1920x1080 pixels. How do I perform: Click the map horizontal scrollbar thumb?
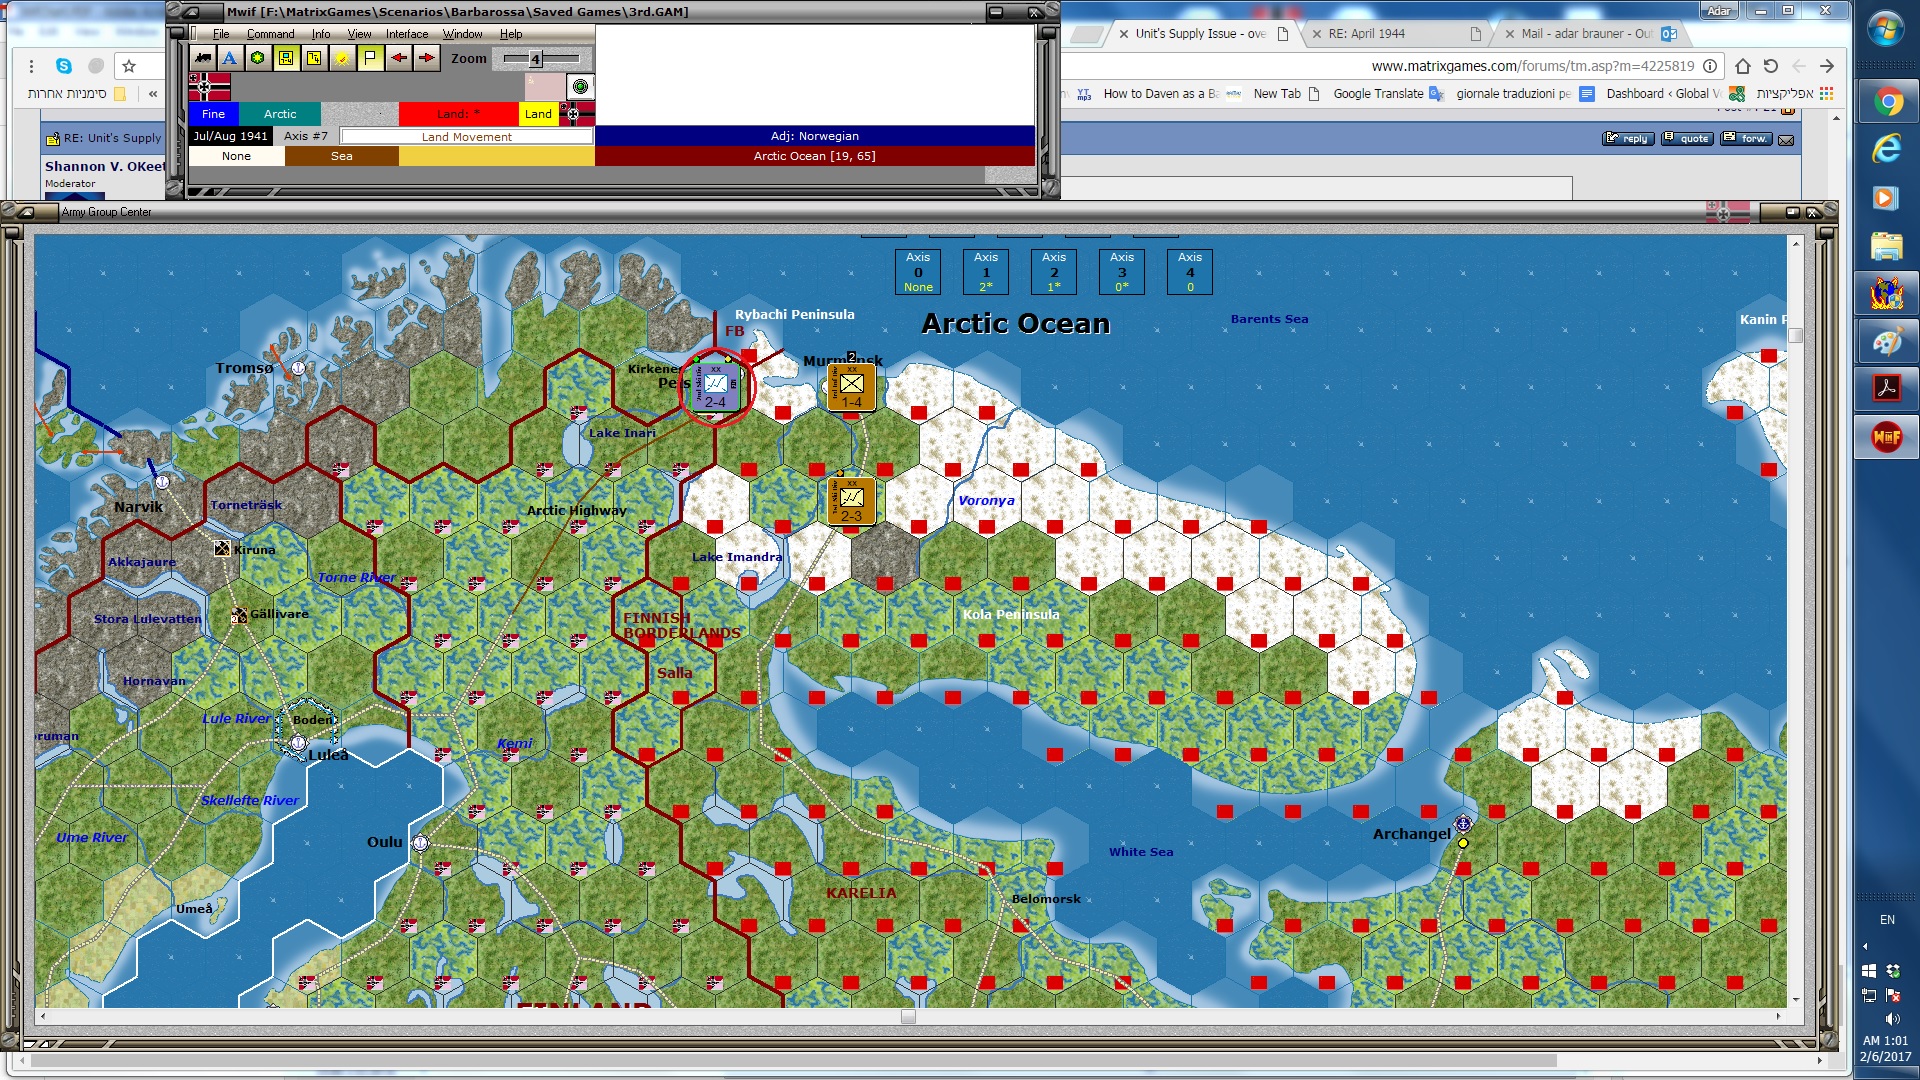(x=908, y=1017)
